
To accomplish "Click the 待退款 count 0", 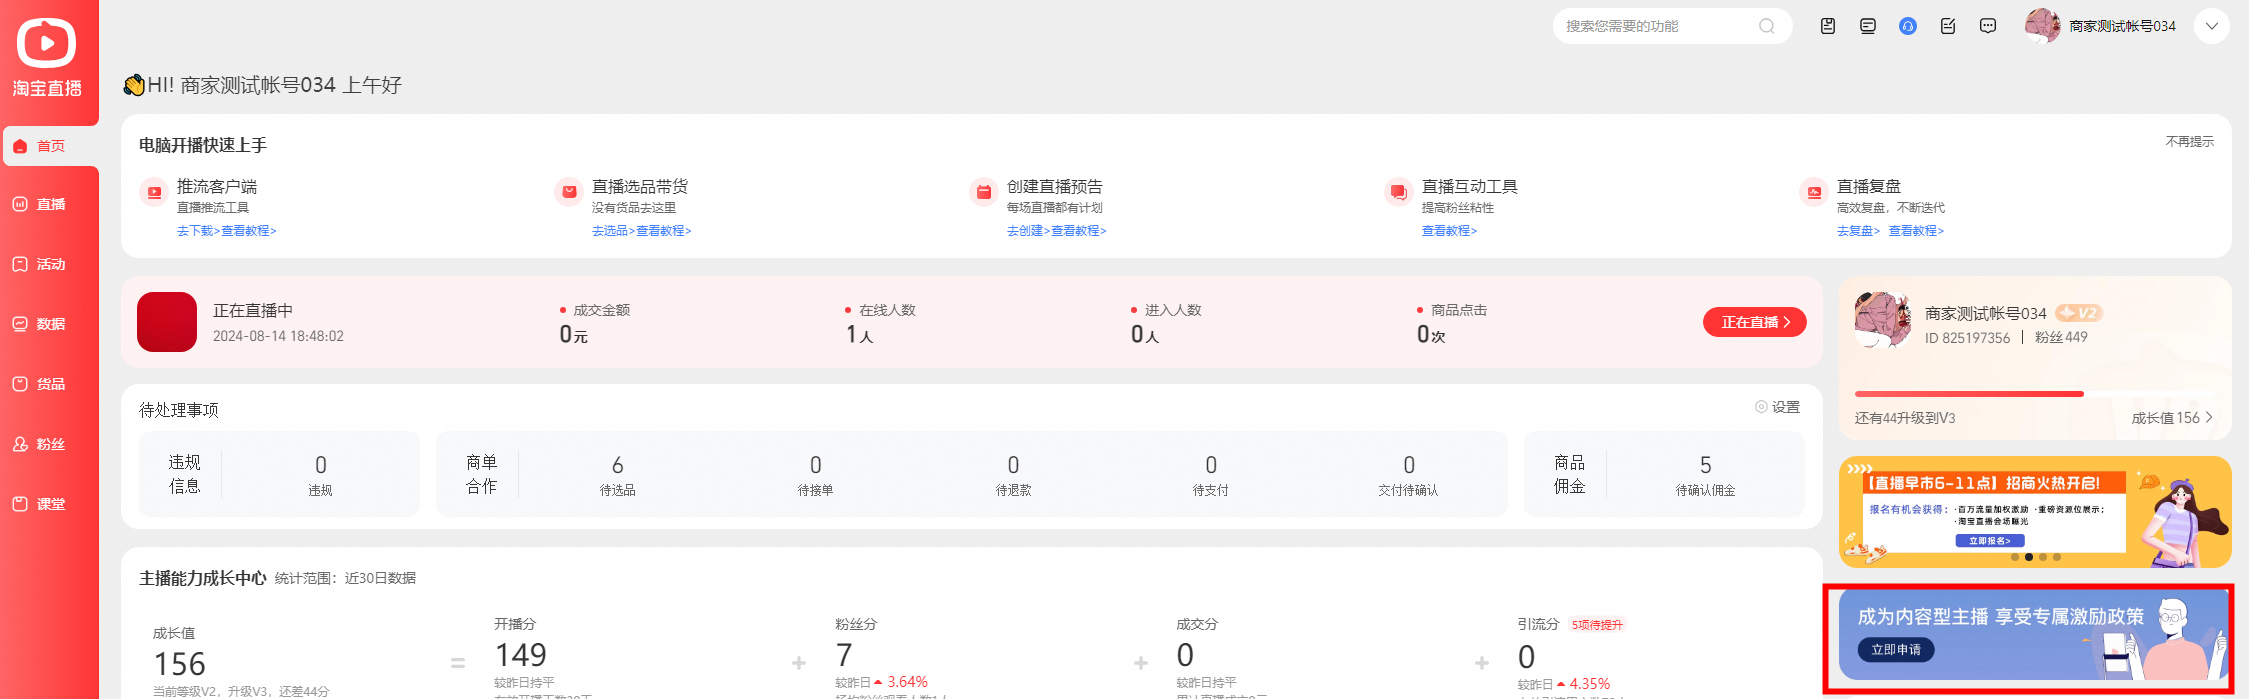I will click(1014, 465).
